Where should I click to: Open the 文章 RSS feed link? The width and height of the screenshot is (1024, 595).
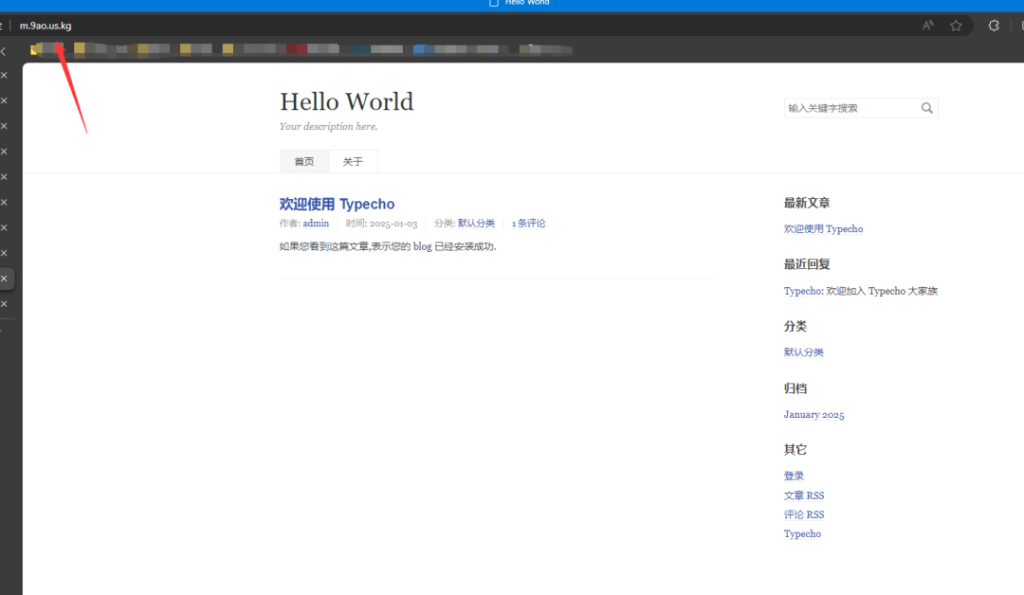pyautogui.click(x=804, y=496)
